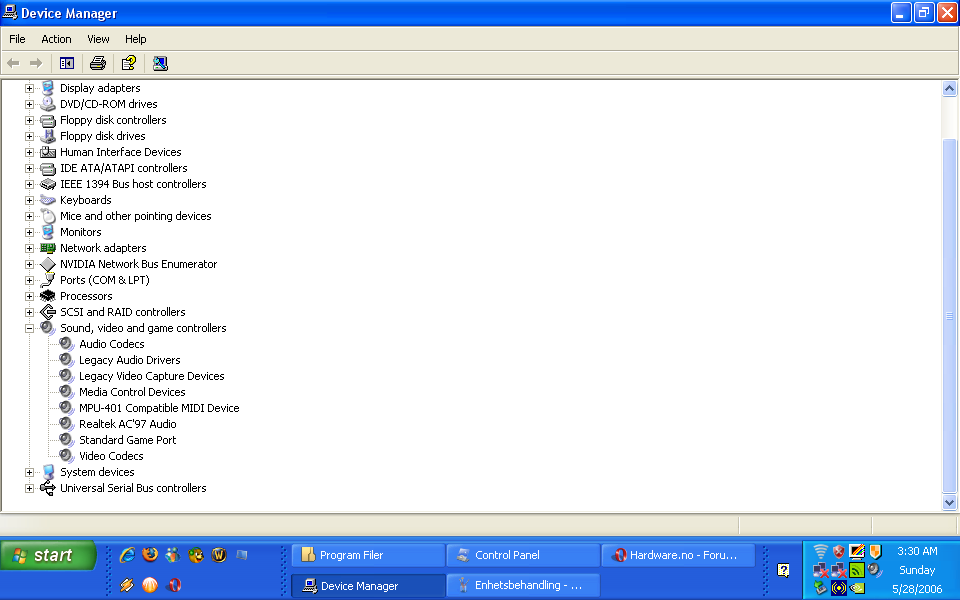
Task: Expand the Processors node
Action: (x=29, y=296)
